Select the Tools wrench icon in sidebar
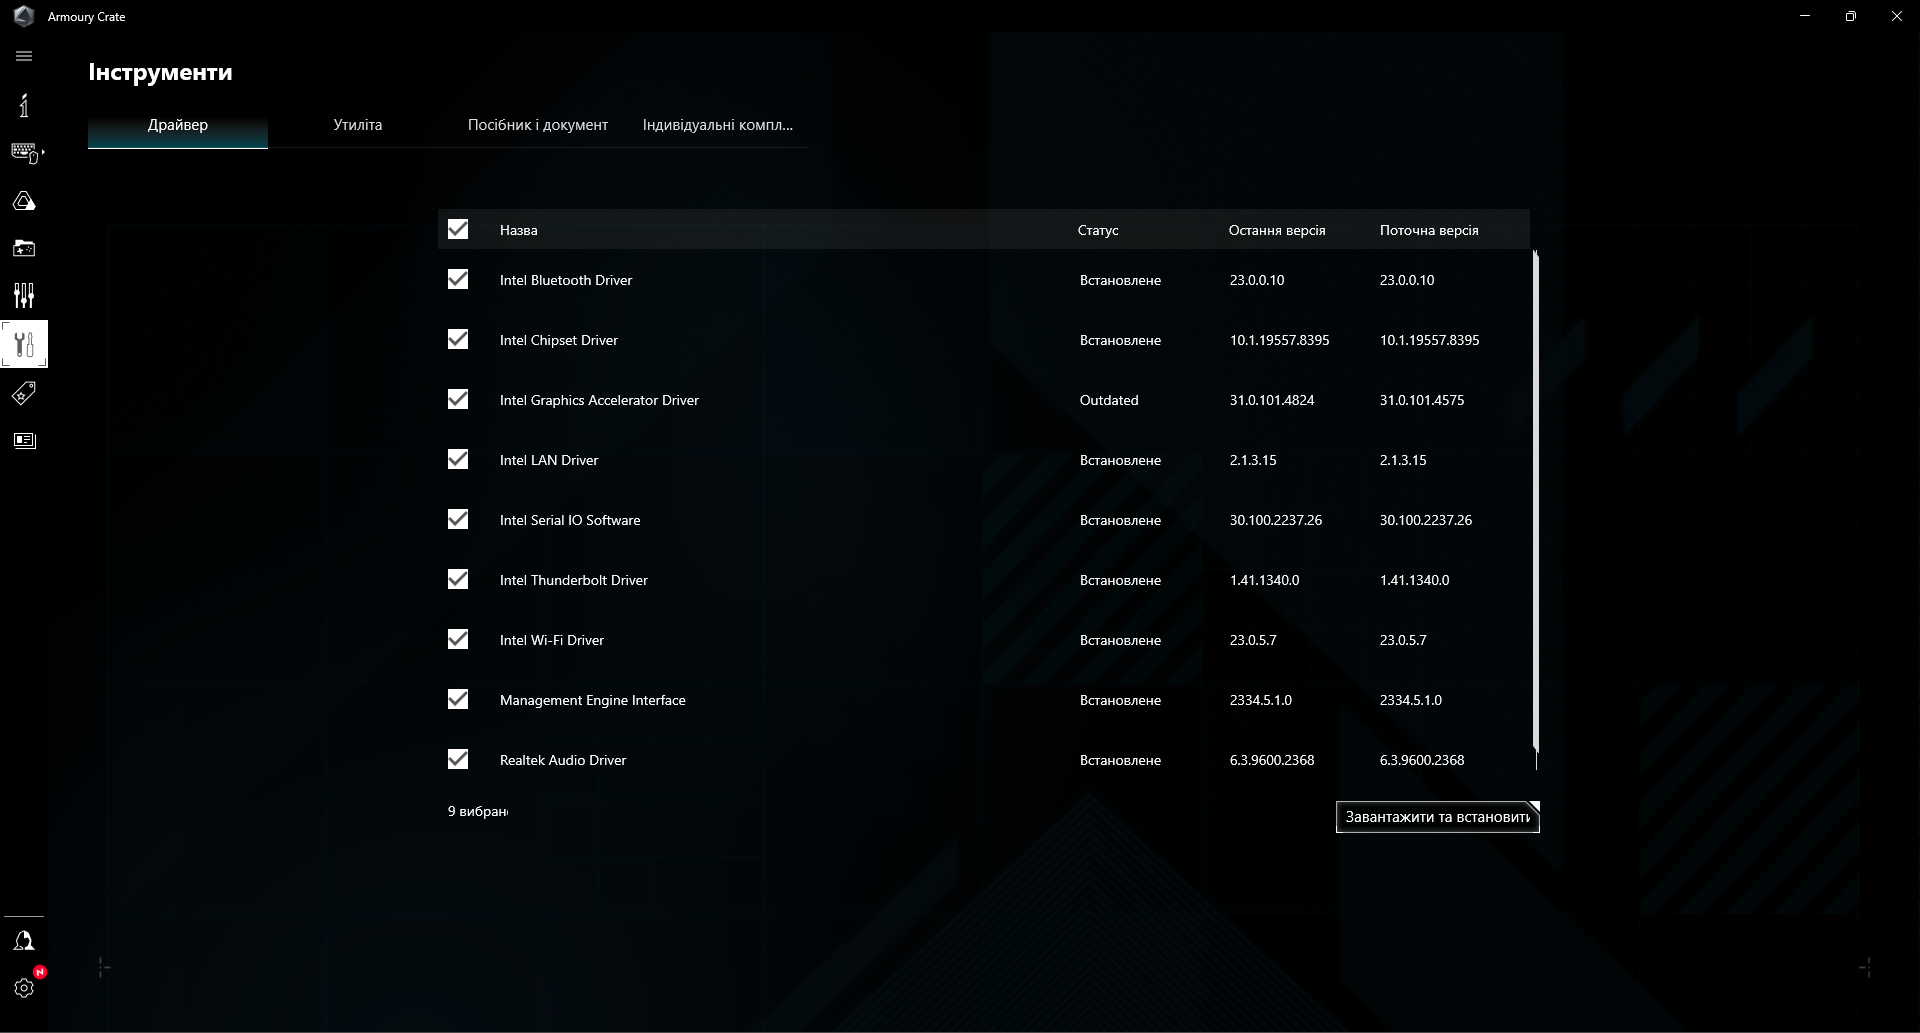 pos(24,344)
